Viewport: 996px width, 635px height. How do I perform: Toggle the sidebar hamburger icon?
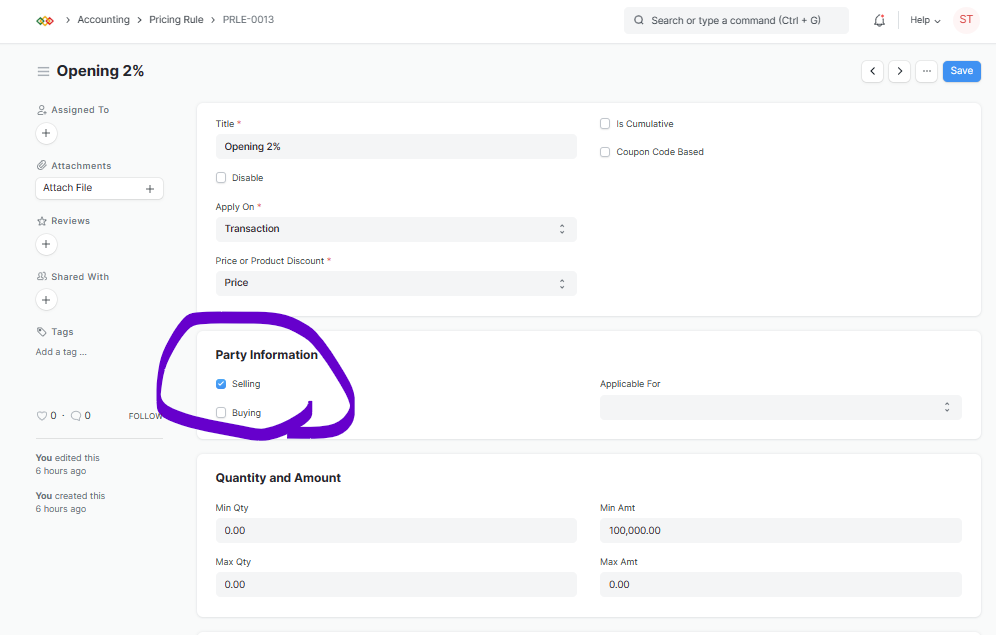(43, 71)
